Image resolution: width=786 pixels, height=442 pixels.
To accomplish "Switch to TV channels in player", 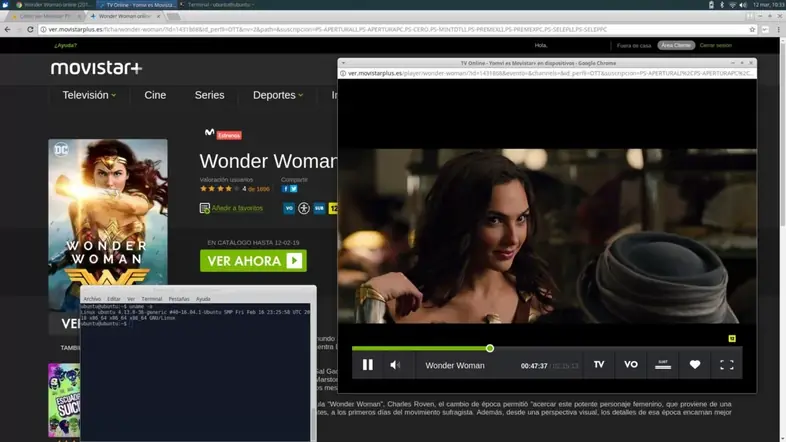I will (599, 364).
